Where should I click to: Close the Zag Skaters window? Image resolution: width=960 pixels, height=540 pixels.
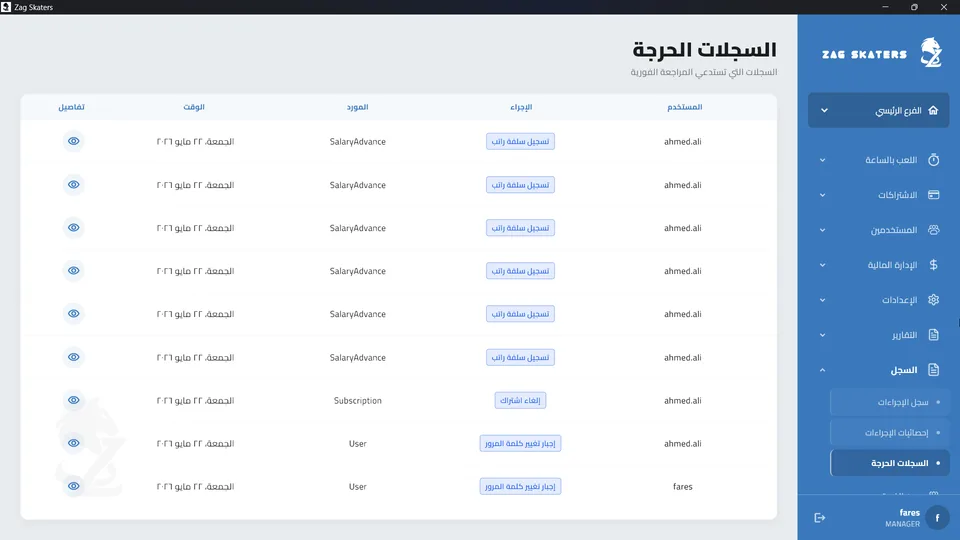click(943, 7)
